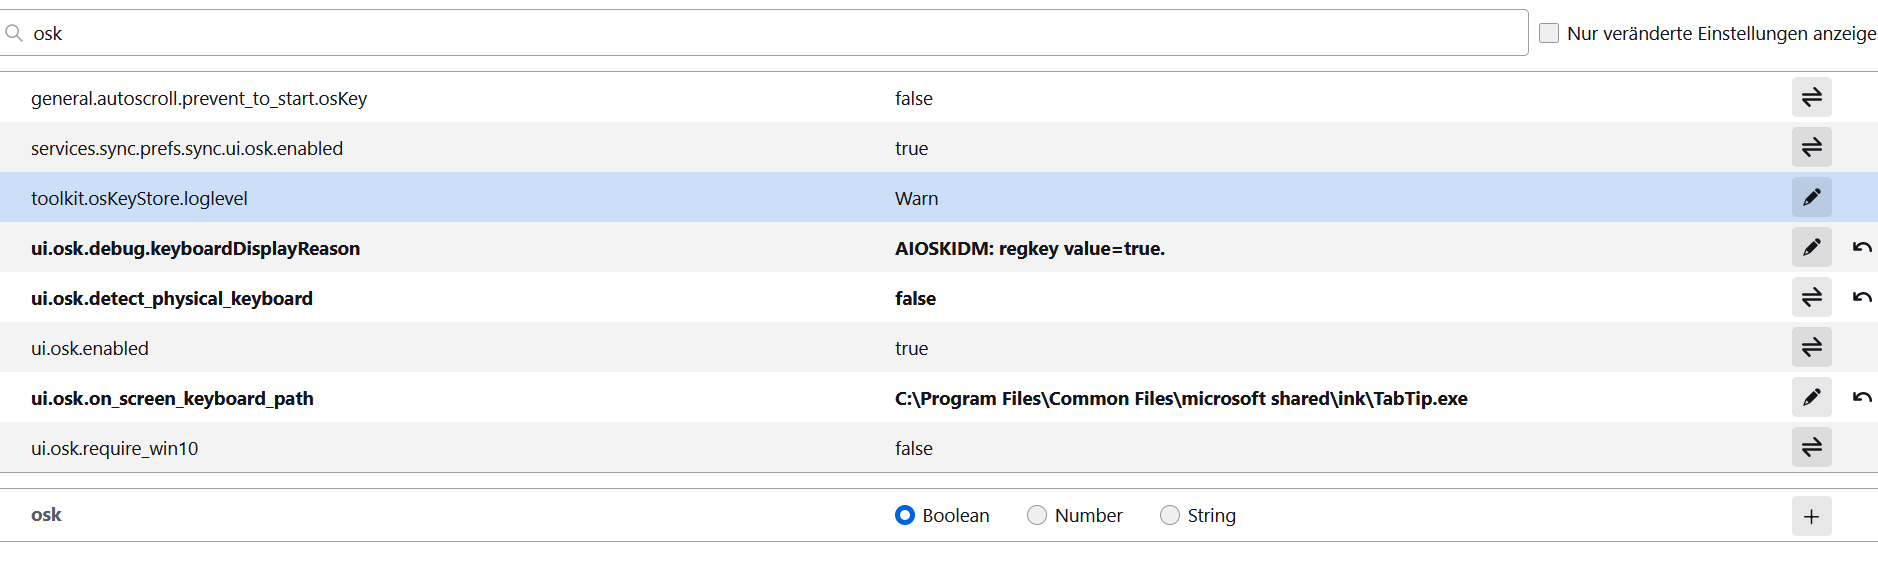The image size is (1878, 566).
Task: Toggle ui.osk.require_win10 preference
Action: click(1811, 447)
